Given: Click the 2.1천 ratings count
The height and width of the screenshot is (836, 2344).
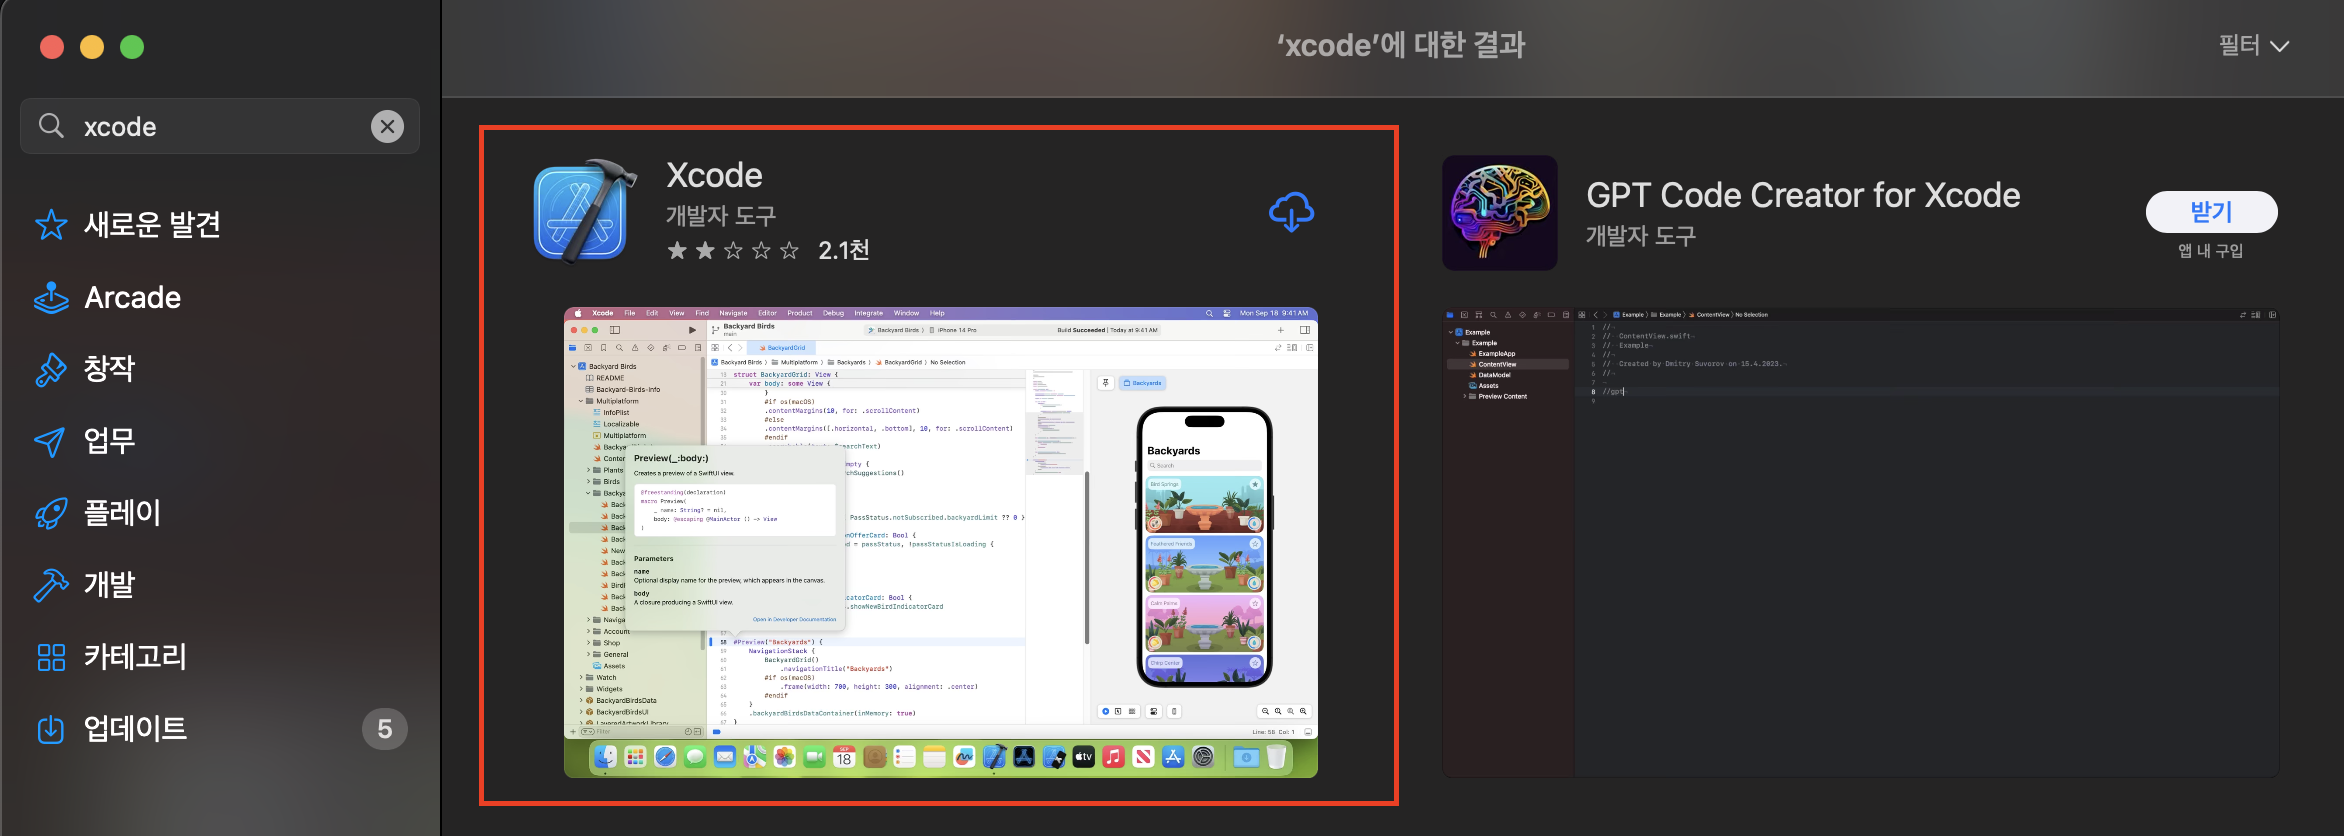Looking at the screenshot, I should [x=843, y=250].
